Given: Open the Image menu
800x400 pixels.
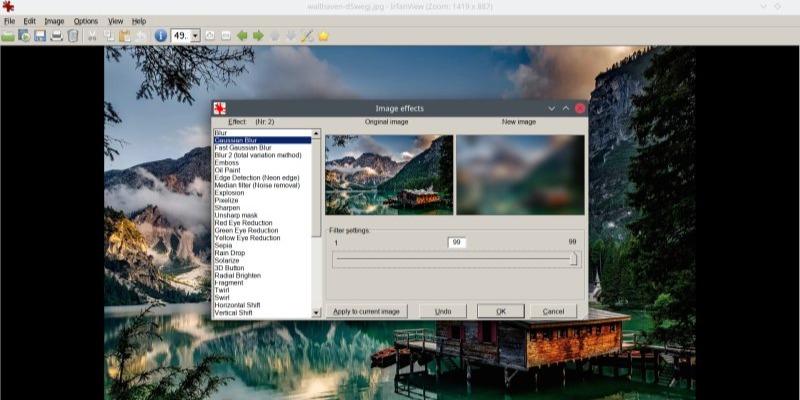Looking at the screenshot, I should coord(54,21).
